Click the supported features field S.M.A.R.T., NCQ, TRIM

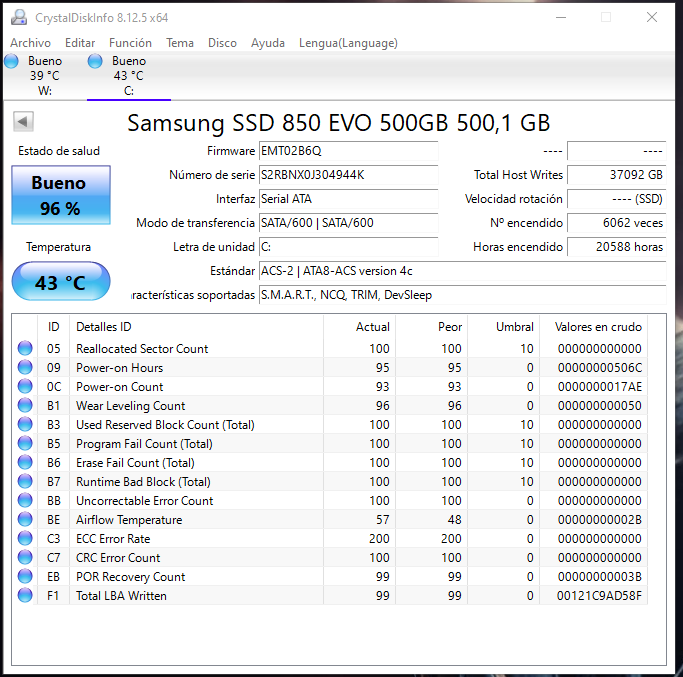click(x=463, y=295)
